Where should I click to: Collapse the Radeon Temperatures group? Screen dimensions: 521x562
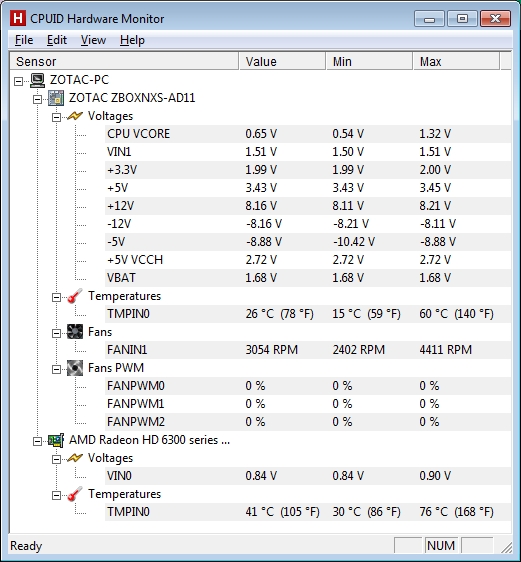(56, 495)
